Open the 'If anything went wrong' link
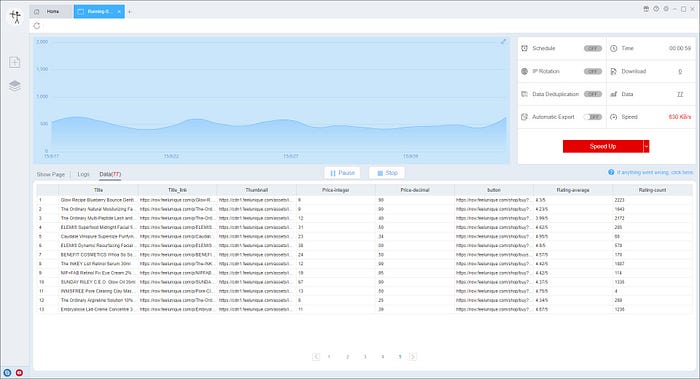Image resolution: width=700 pixels, height=379 pixels. [655, 172]
